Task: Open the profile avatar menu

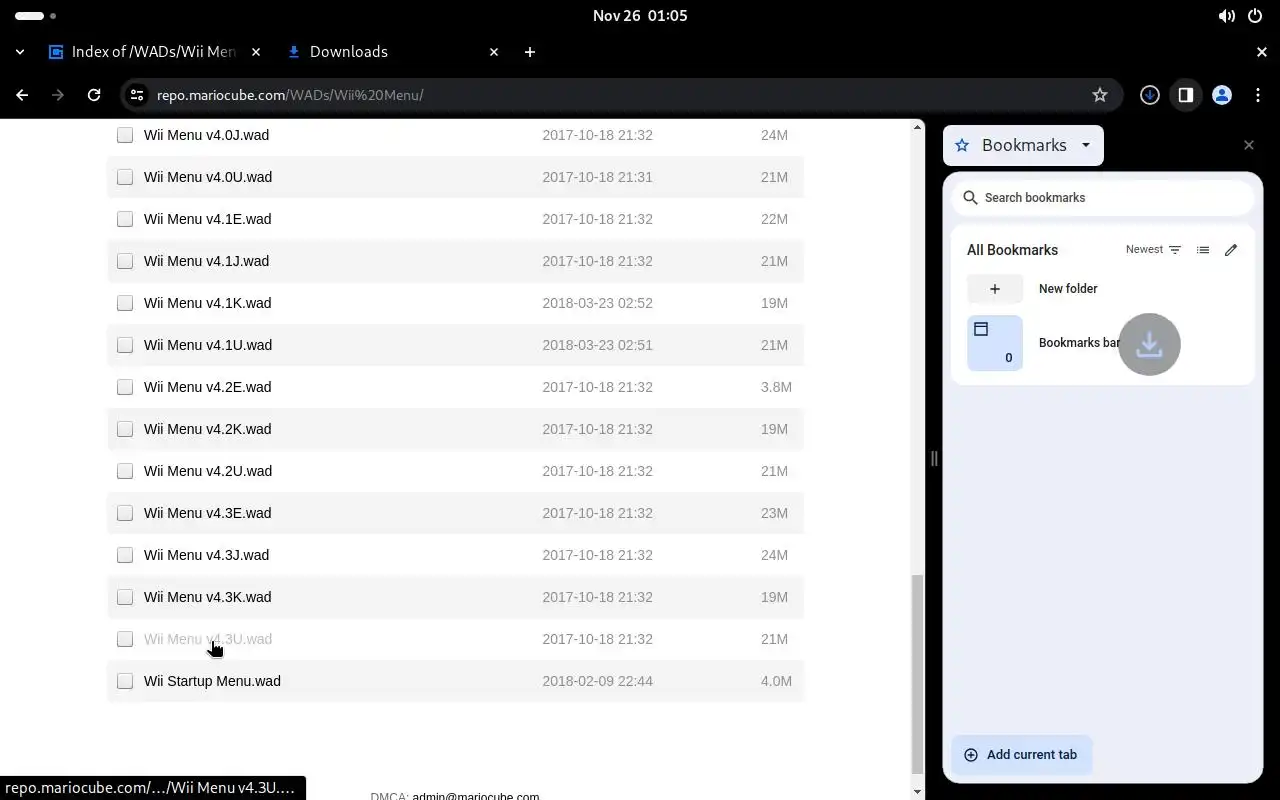Action: (1222, 95)
